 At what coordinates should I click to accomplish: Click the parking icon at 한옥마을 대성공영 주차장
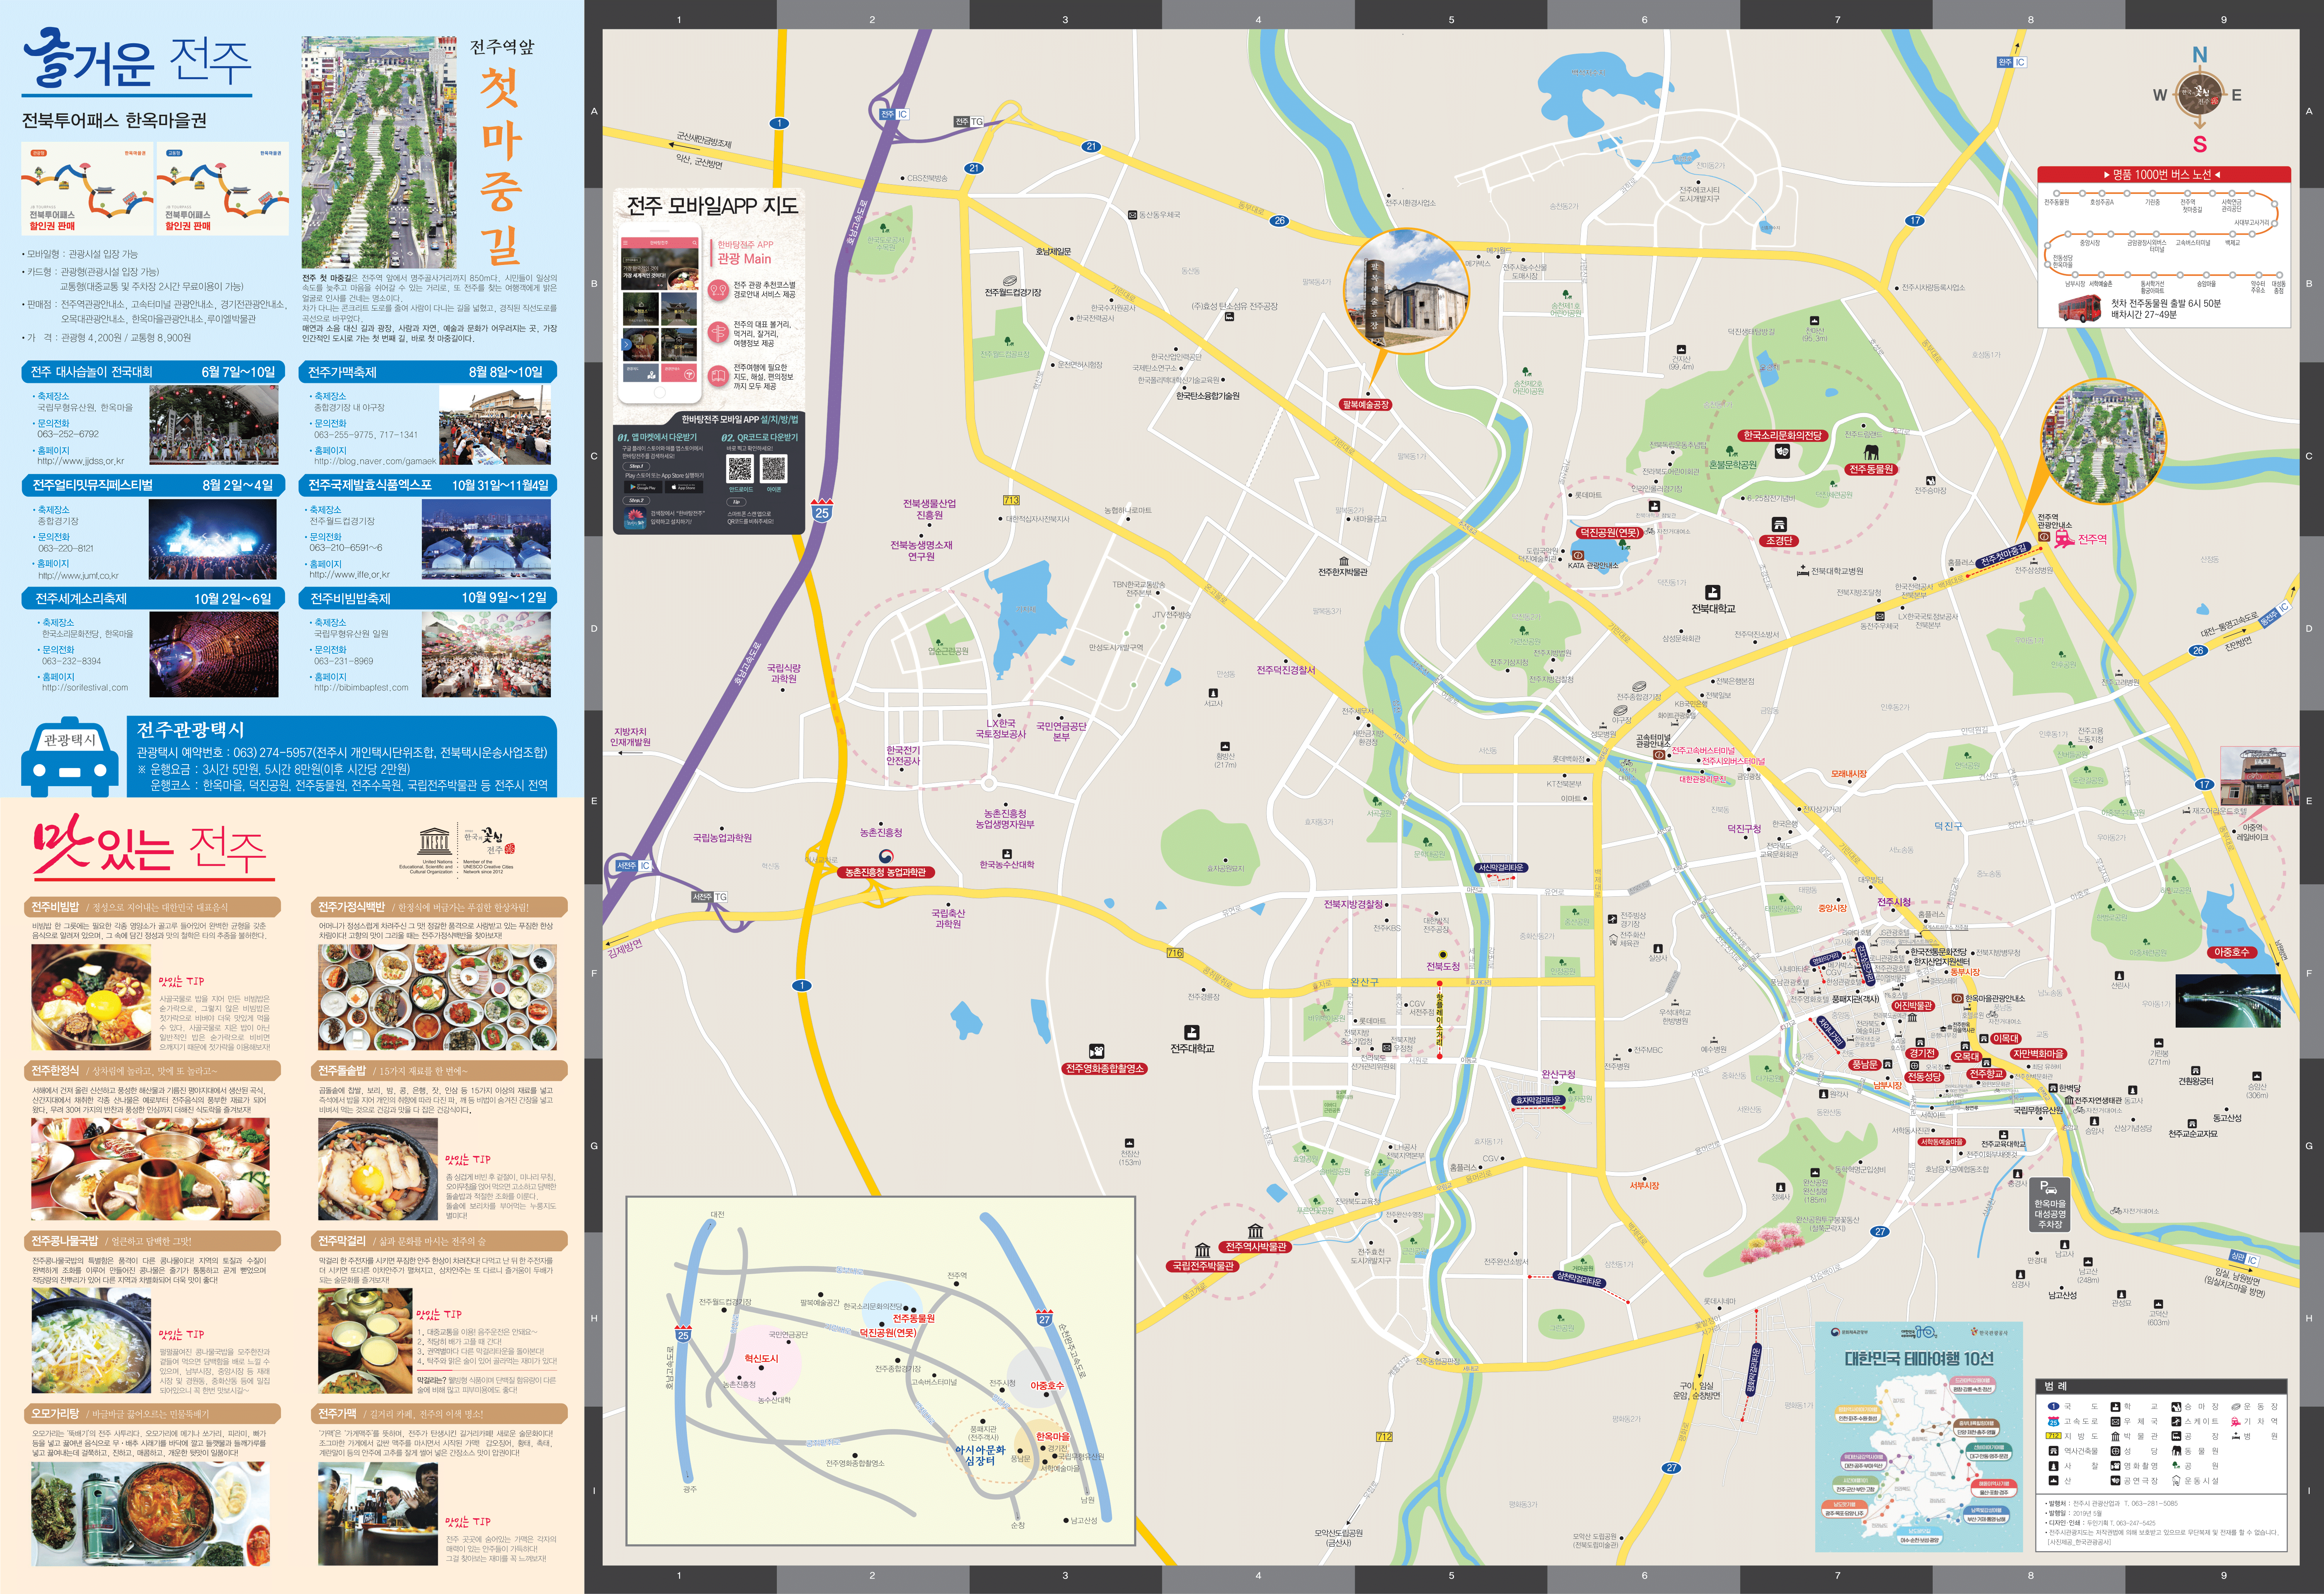click(2048, 1188)
